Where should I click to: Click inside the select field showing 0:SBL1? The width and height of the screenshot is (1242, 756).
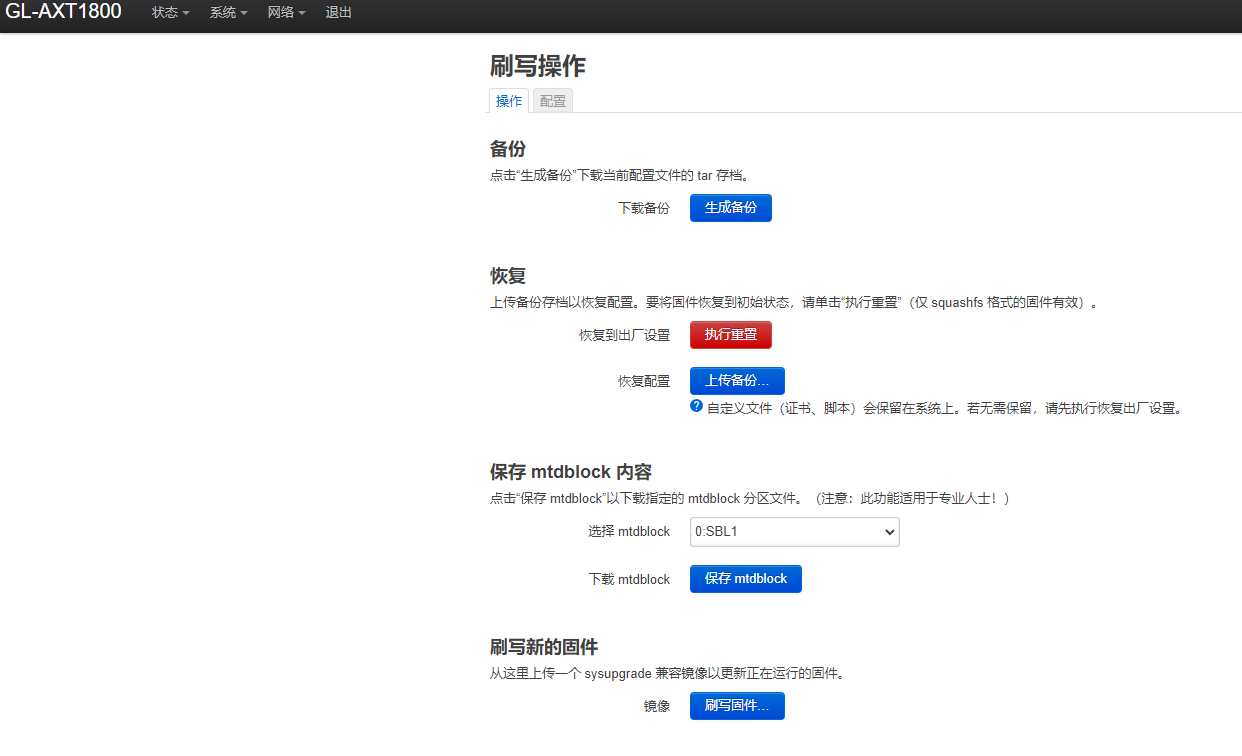[x=770, y=531]
